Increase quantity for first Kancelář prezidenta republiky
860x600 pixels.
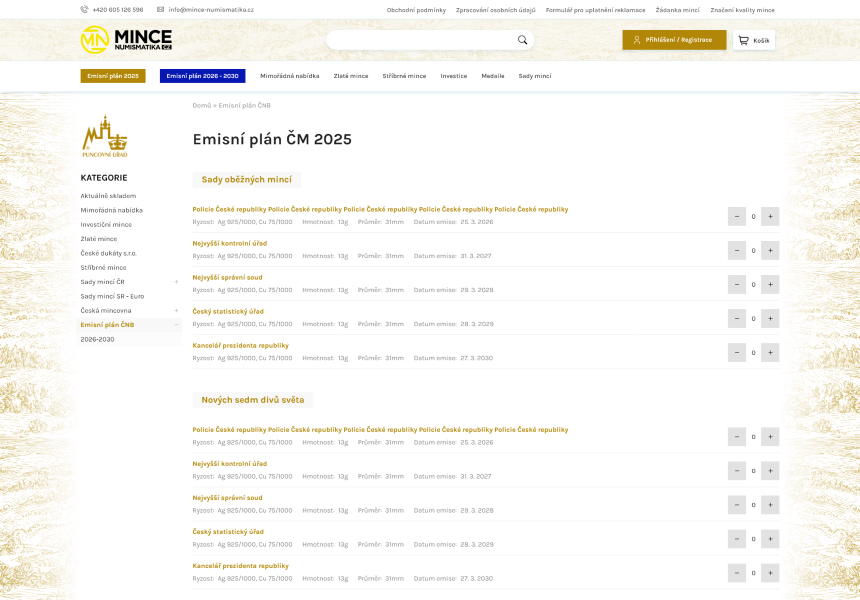tap(770, 352)
